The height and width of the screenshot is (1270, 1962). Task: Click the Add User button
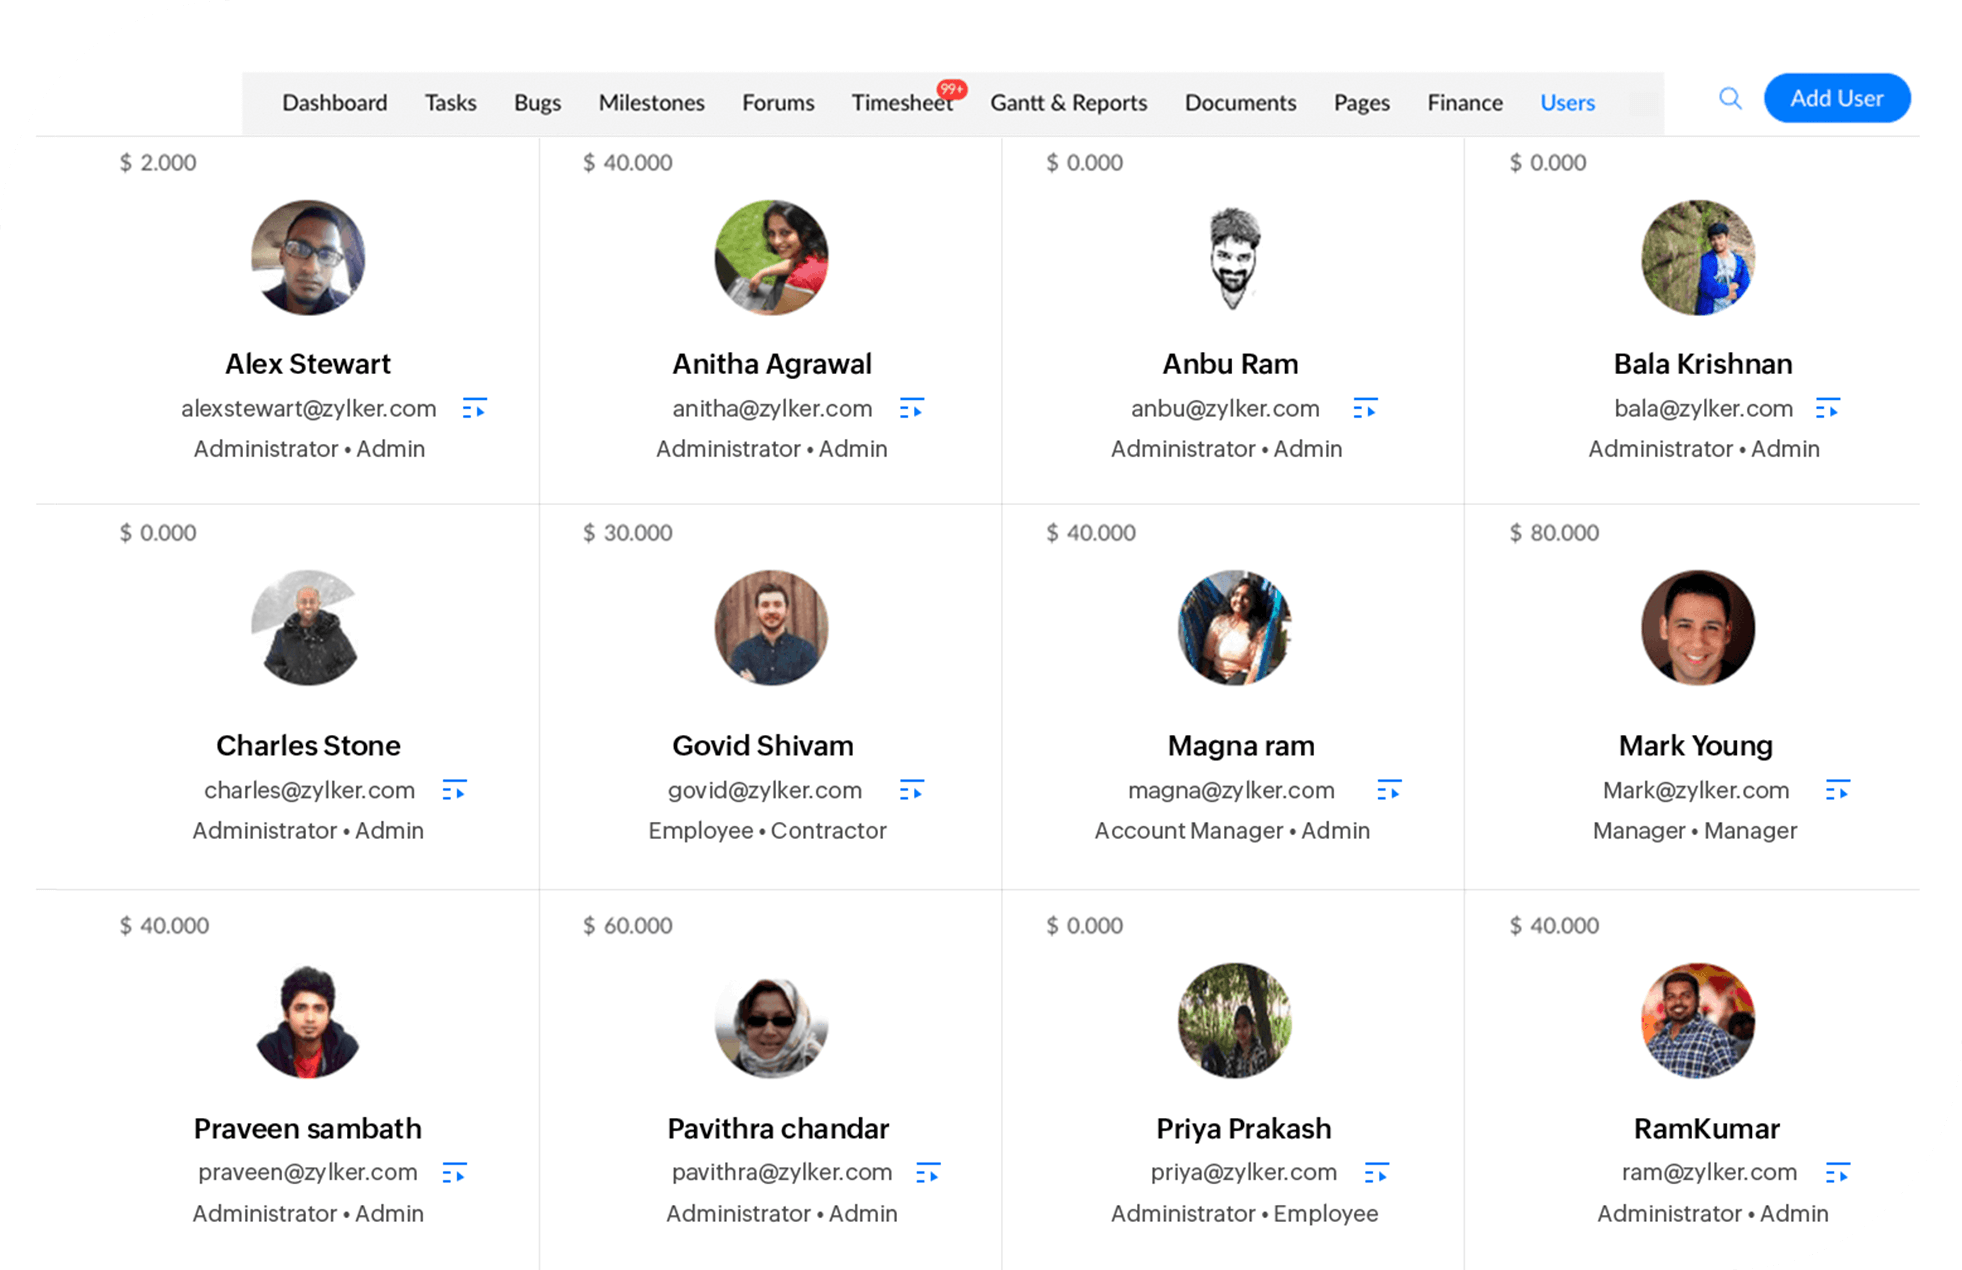tap(1836, 98)
